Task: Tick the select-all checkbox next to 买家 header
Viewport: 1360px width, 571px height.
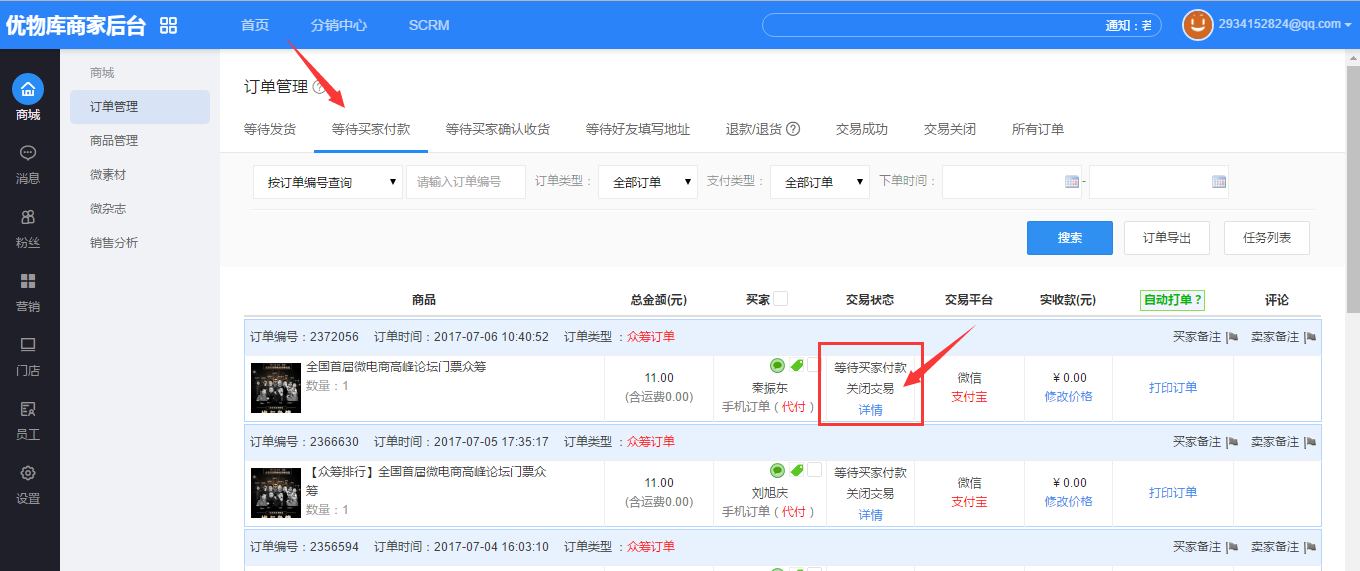Action: 780,298
